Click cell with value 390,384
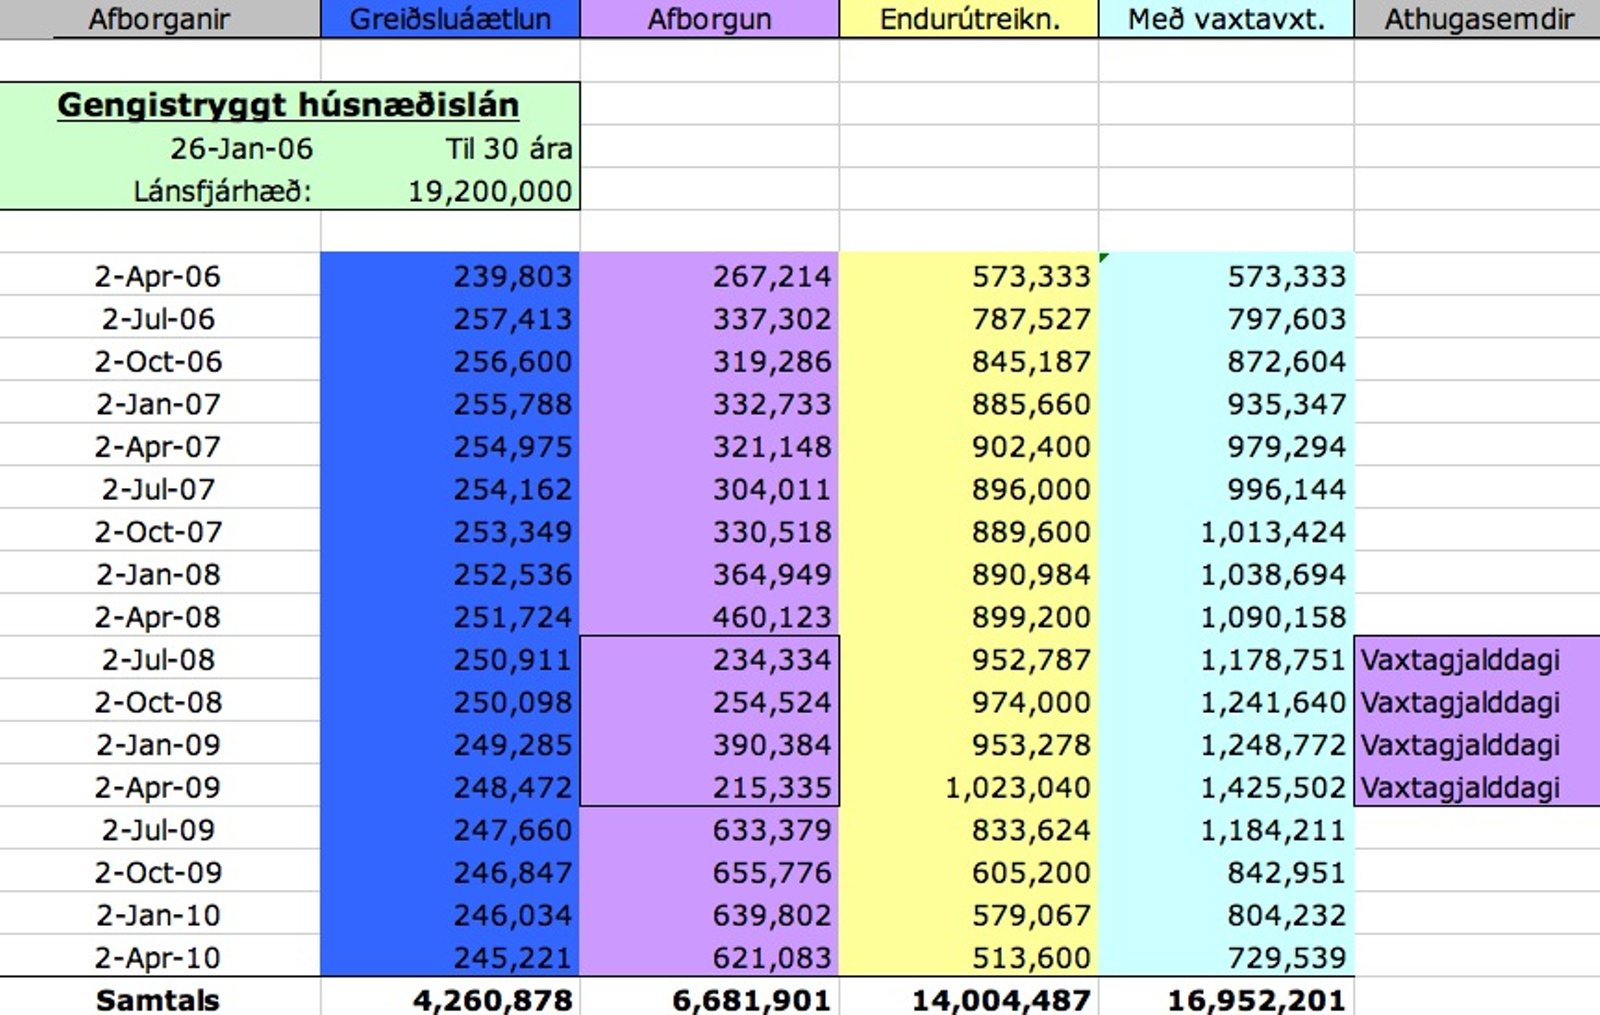This screenshot has height=1015, width=1600. coord(709,744)
